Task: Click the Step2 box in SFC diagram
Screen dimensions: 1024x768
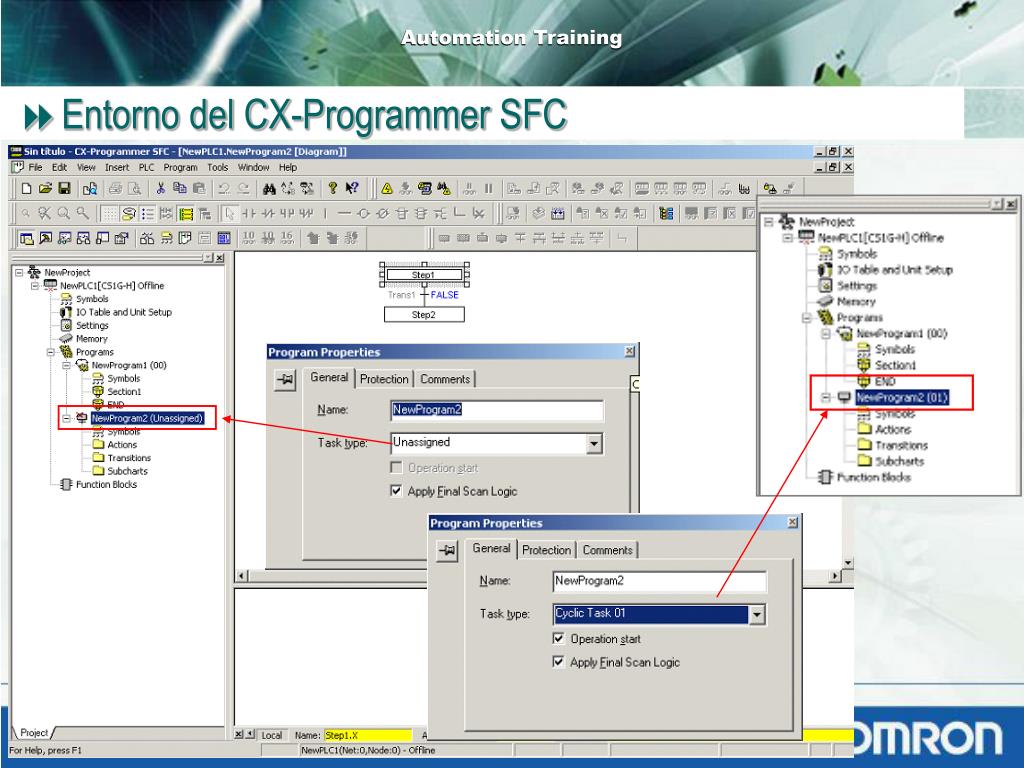Action: (424, 315)
